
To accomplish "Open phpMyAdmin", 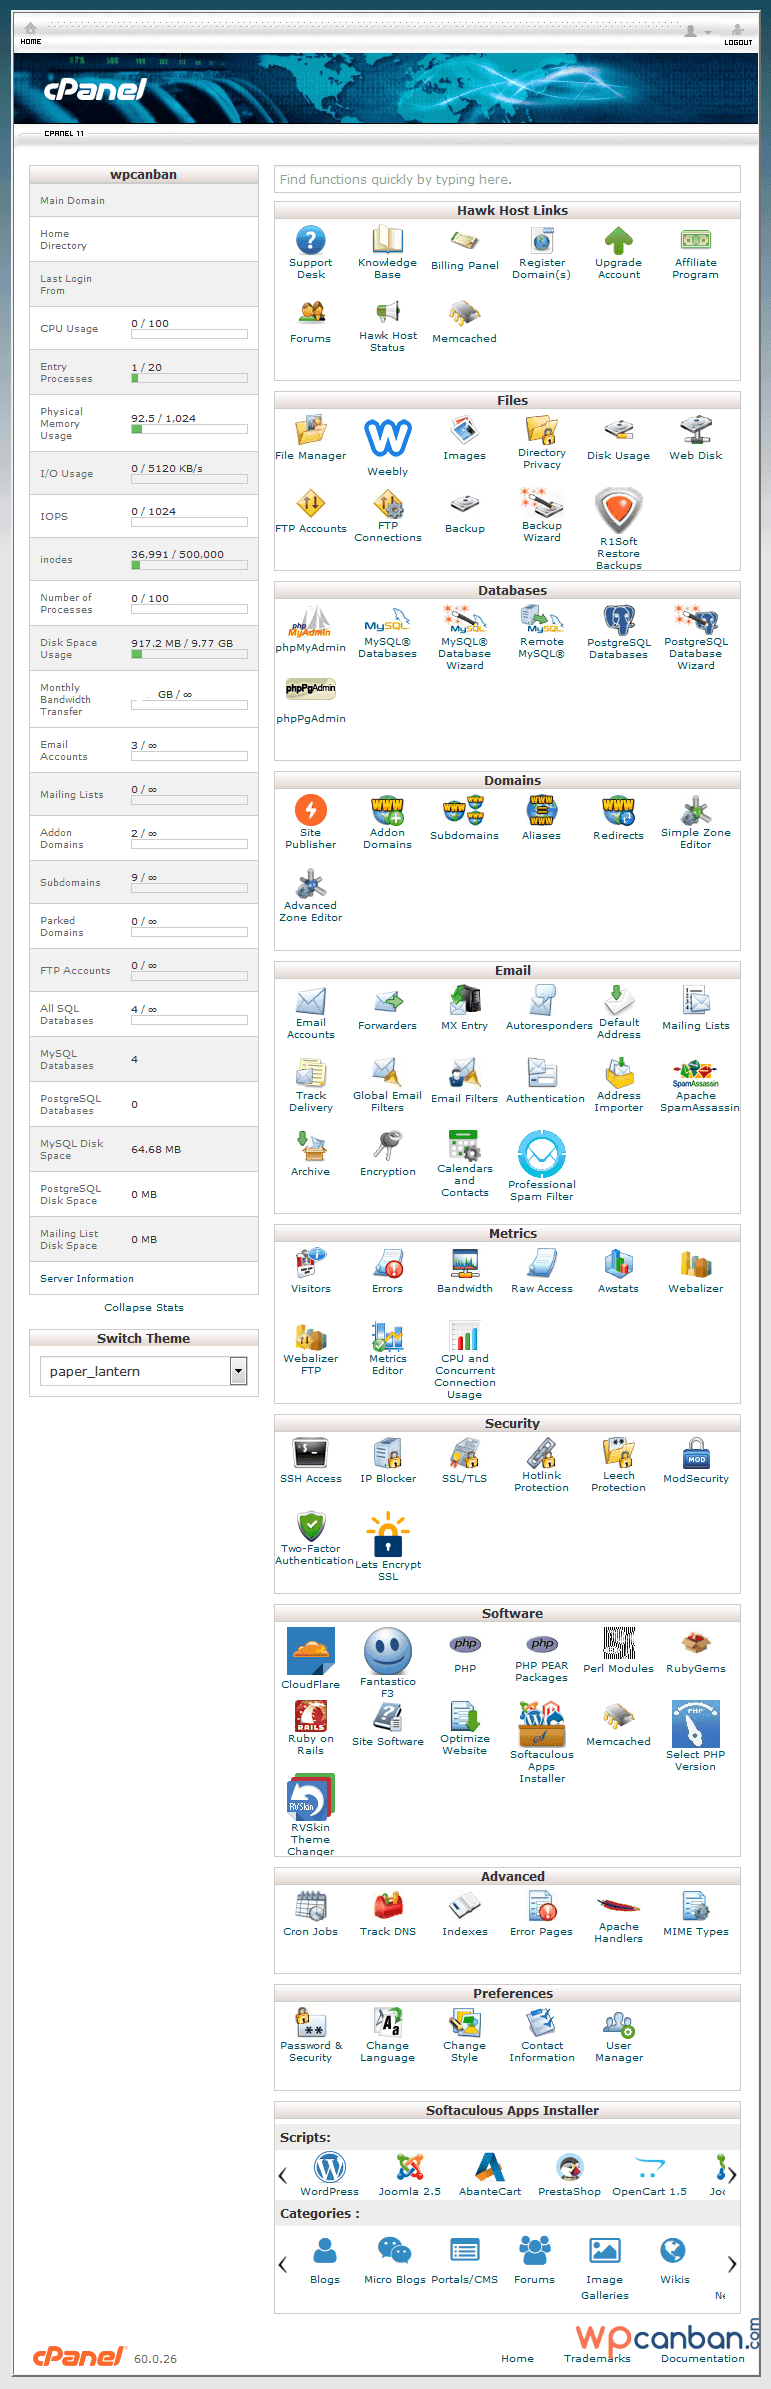I will tap(311, 621).
